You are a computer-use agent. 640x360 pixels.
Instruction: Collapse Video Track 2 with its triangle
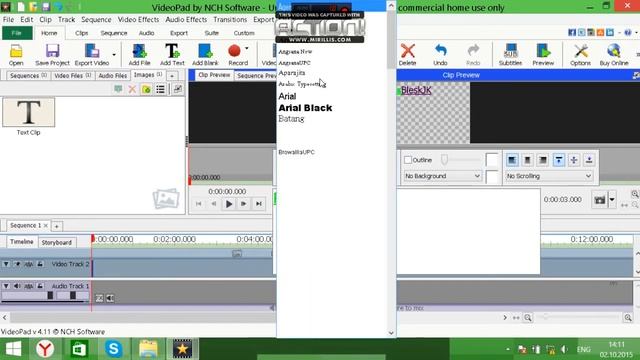(x=6, y=264)
